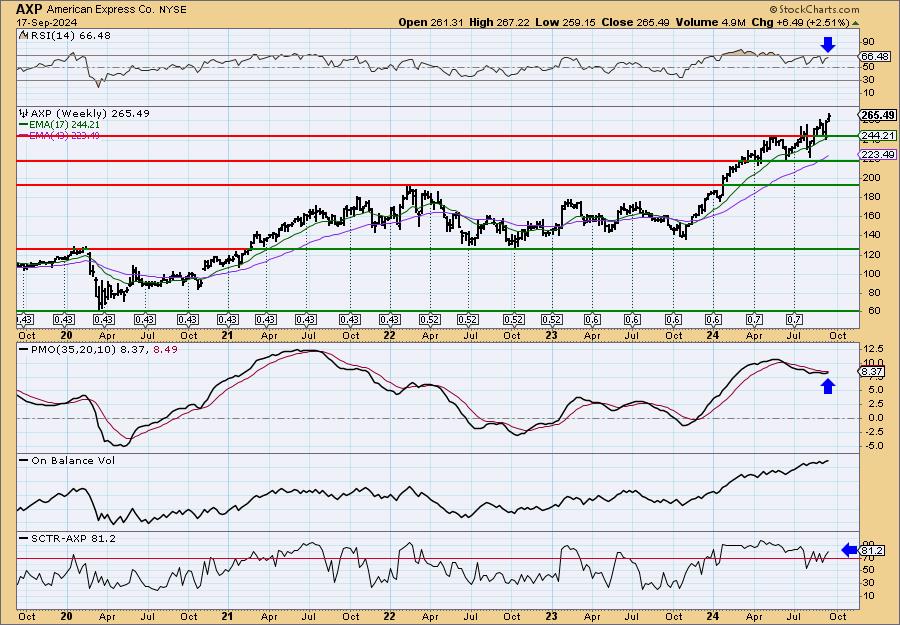Click the EMA(17) 244.21 legend text
The height and width of the screenshot is (625, 900).
coord(65,125)
